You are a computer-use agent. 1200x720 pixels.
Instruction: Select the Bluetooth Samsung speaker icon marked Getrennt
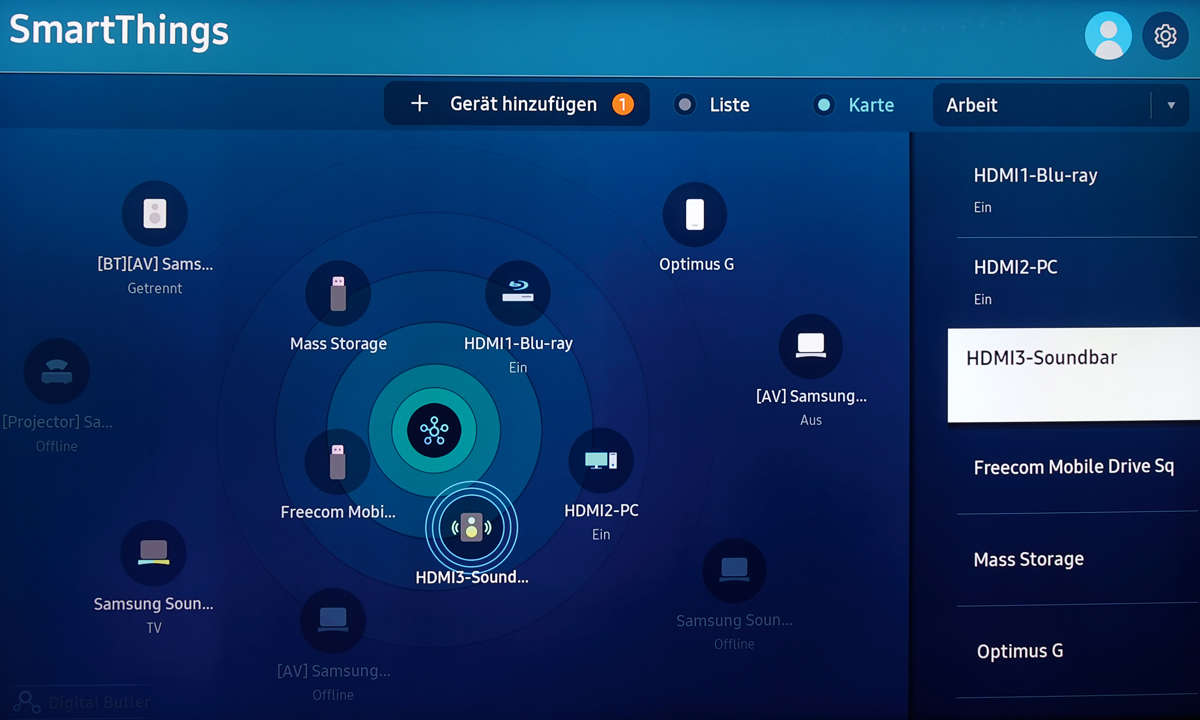click(155, 213)
